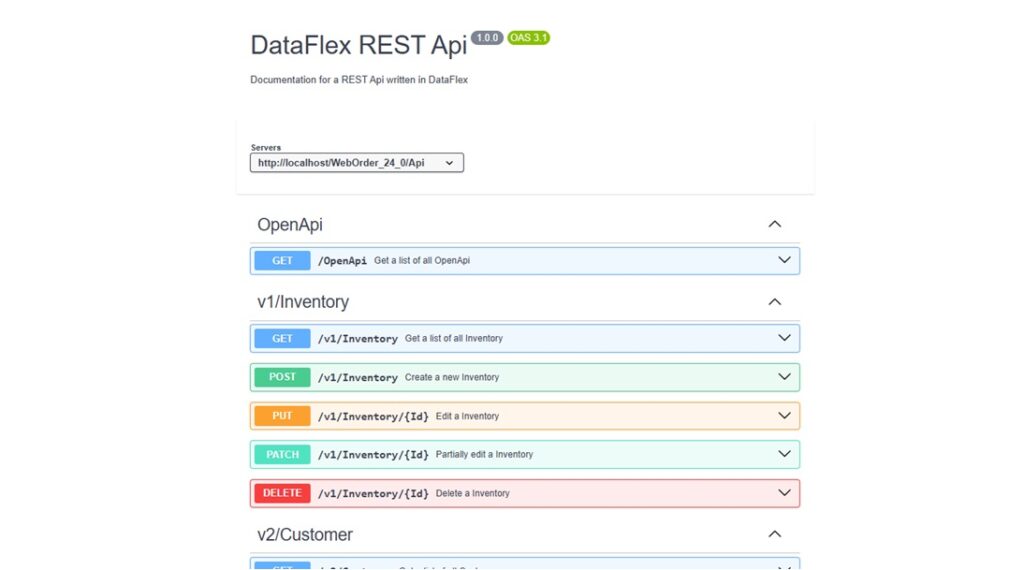The width and height of the screenshot is (1024, 570).
Task: Expand the GET /v1/Inventory row arrow
Action: coord(784,338)
